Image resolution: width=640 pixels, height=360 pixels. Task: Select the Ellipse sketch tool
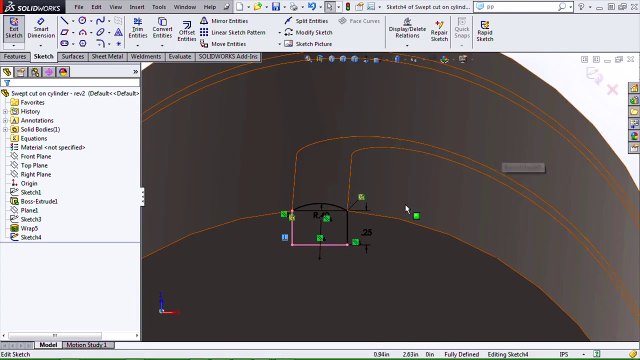click(x=100, y=32)
